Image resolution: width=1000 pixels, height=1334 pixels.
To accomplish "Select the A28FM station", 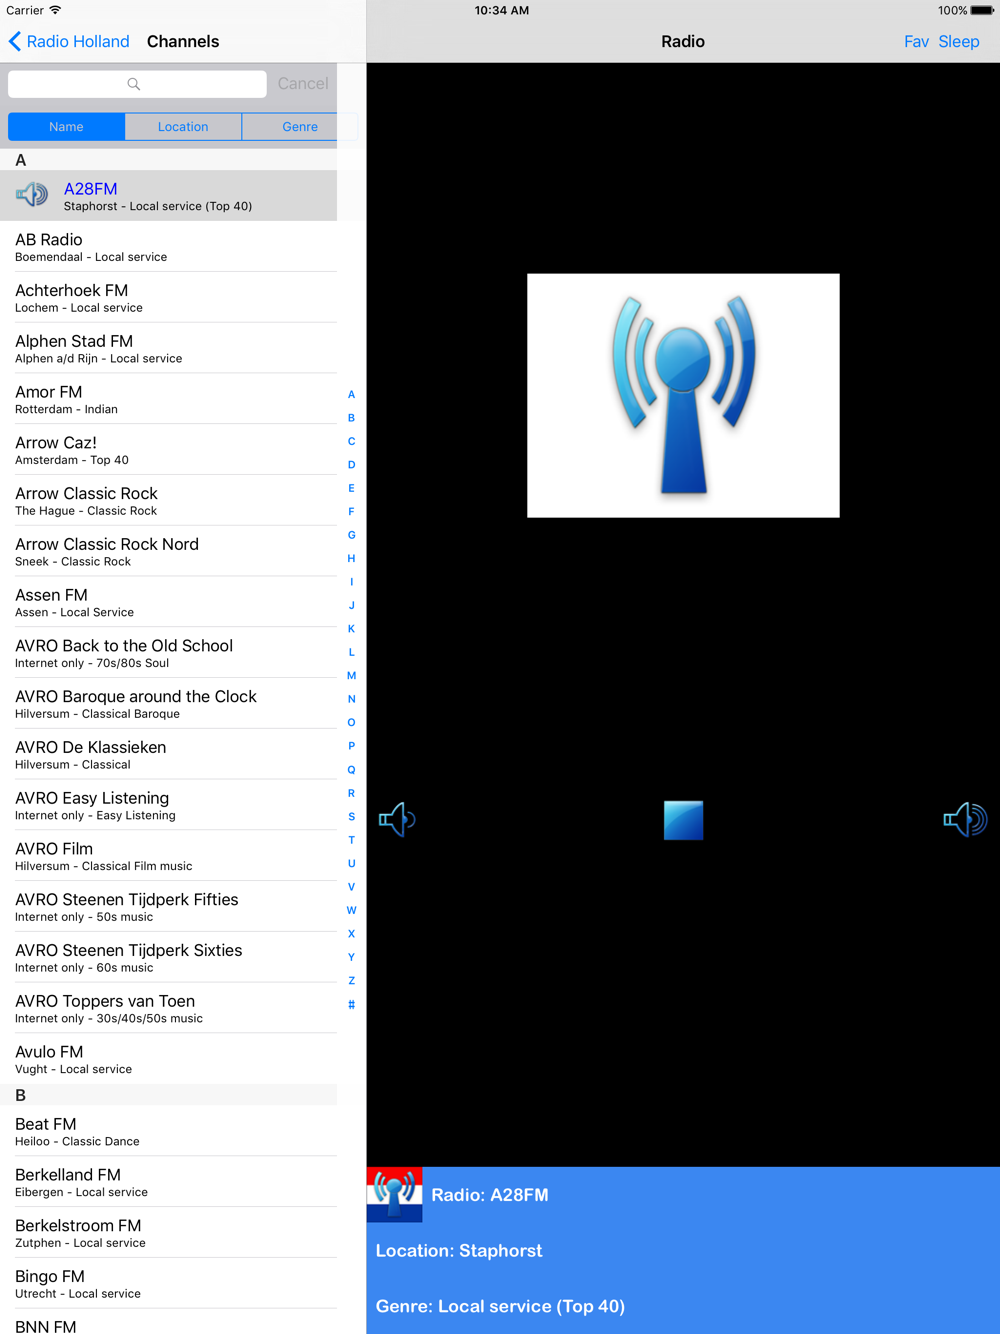I will click(168, 195).
